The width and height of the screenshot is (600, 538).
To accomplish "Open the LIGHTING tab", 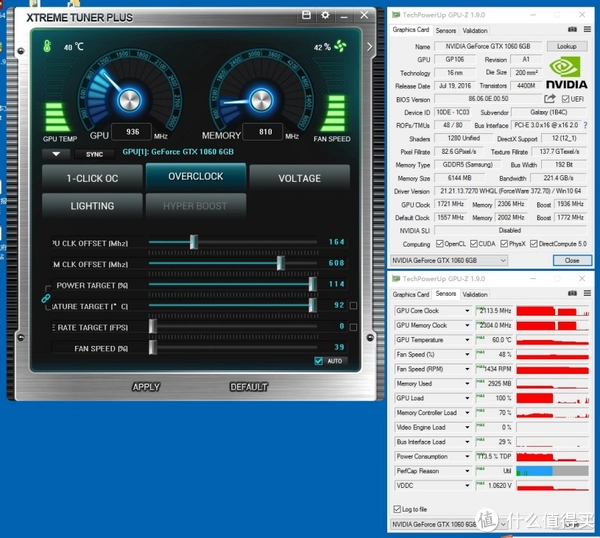I will pos(92,206).
